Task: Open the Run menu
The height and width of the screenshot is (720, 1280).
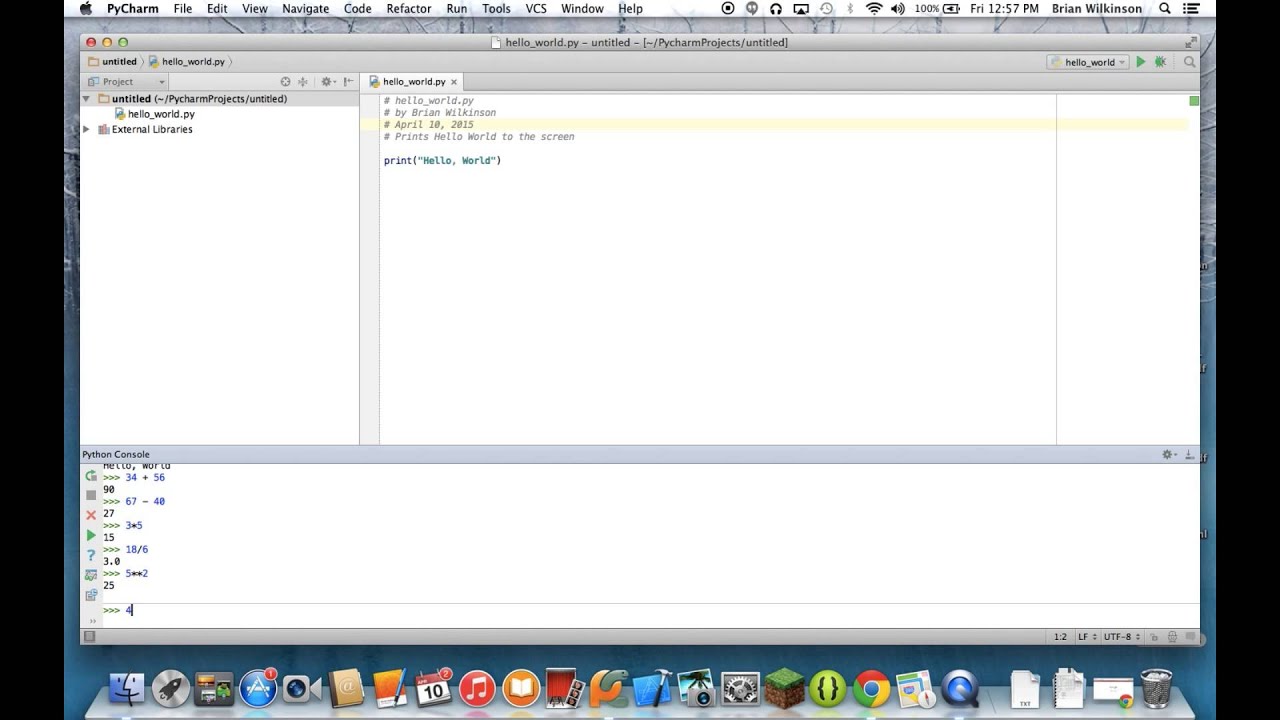Action: (457, 9)
